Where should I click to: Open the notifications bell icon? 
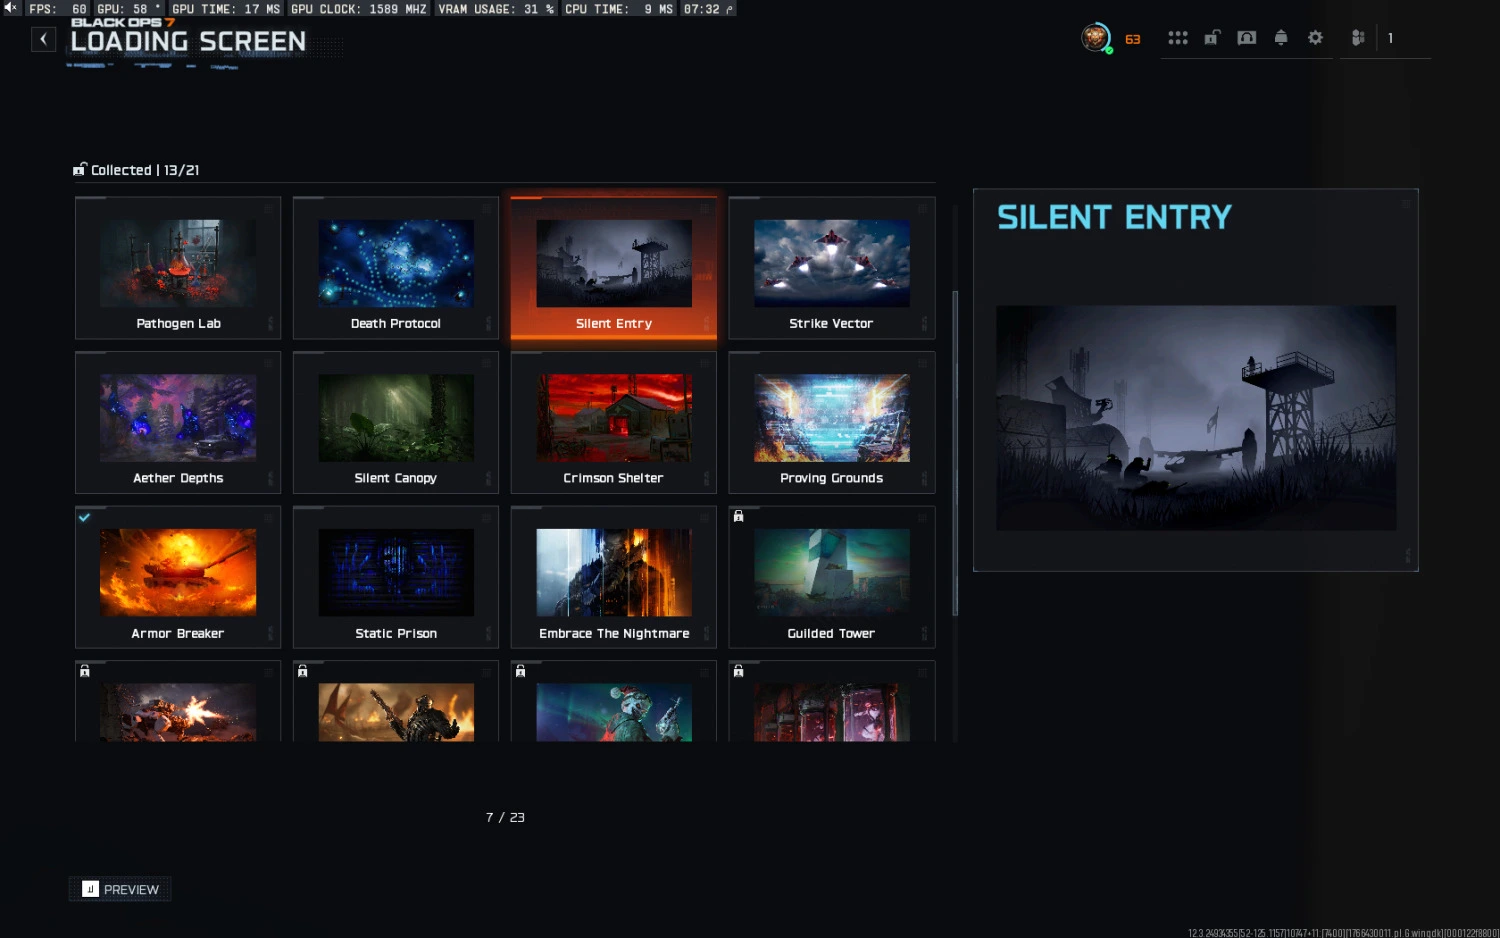pyautogui.click(x=1281, y=38)
